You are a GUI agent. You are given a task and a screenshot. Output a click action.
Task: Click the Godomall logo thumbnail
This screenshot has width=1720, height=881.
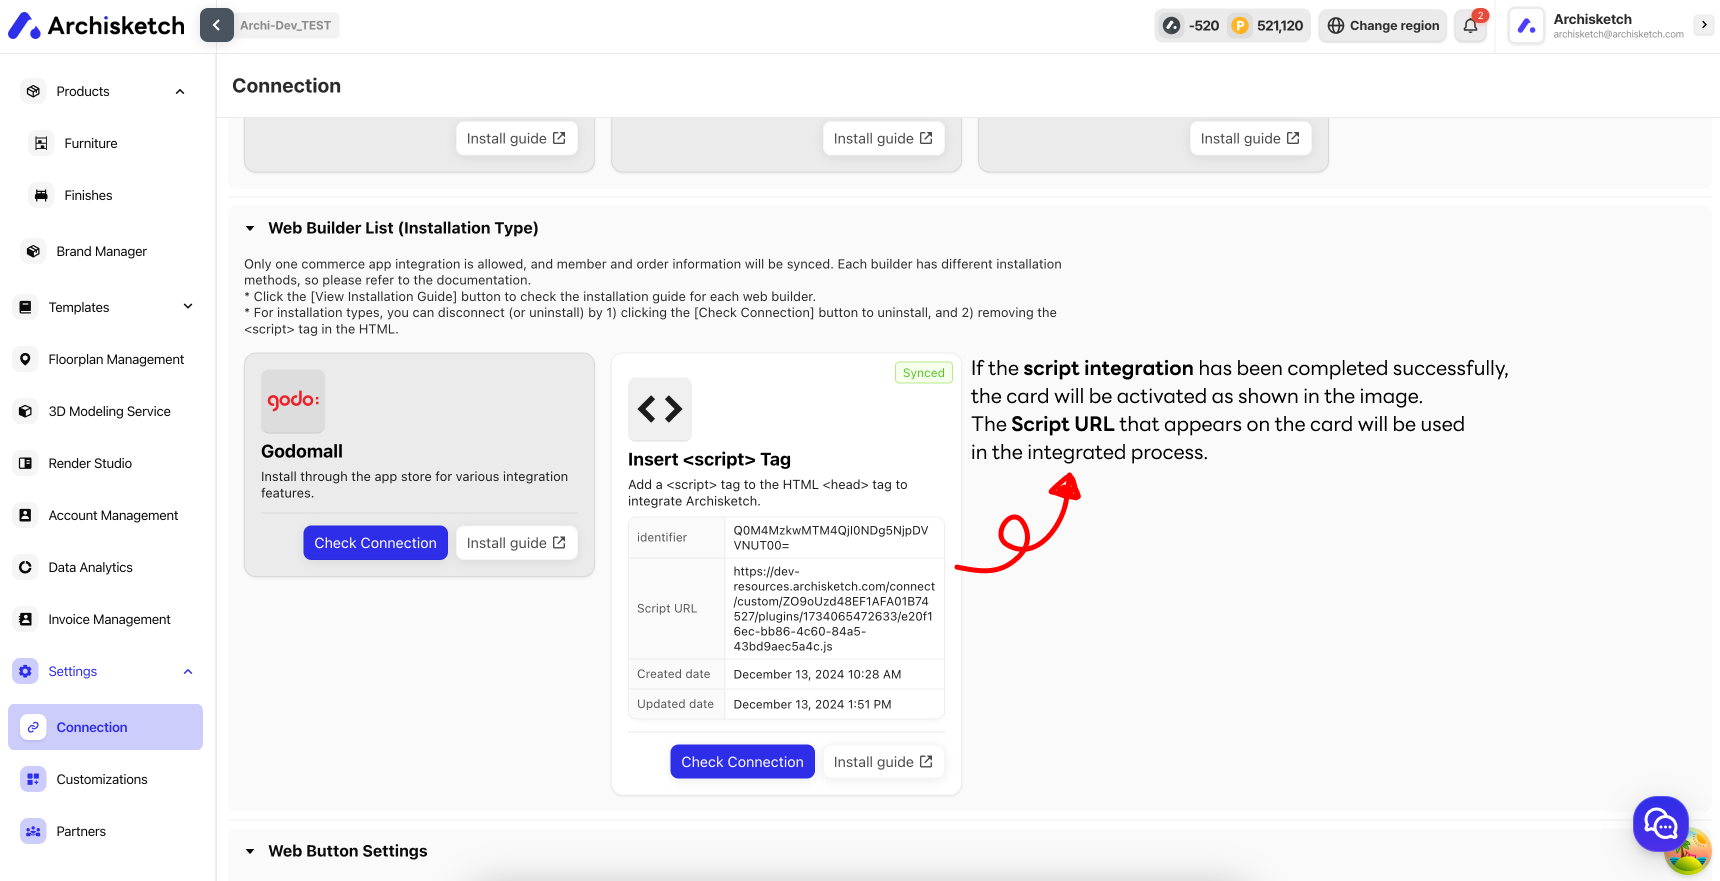click(x=293, y=401)
